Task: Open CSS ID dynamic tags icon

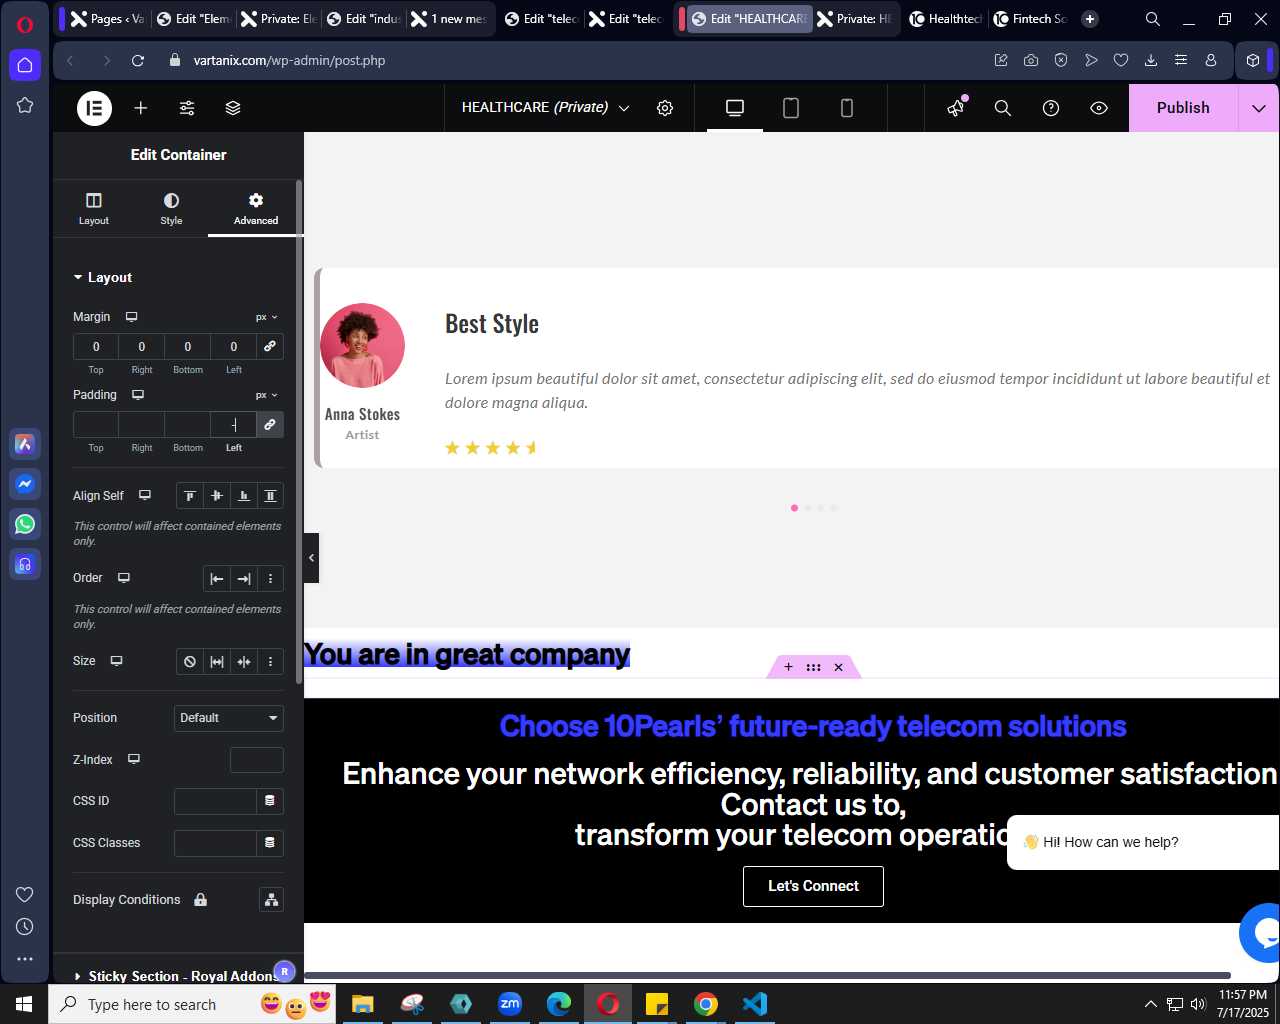Action: tap(270, 801)
